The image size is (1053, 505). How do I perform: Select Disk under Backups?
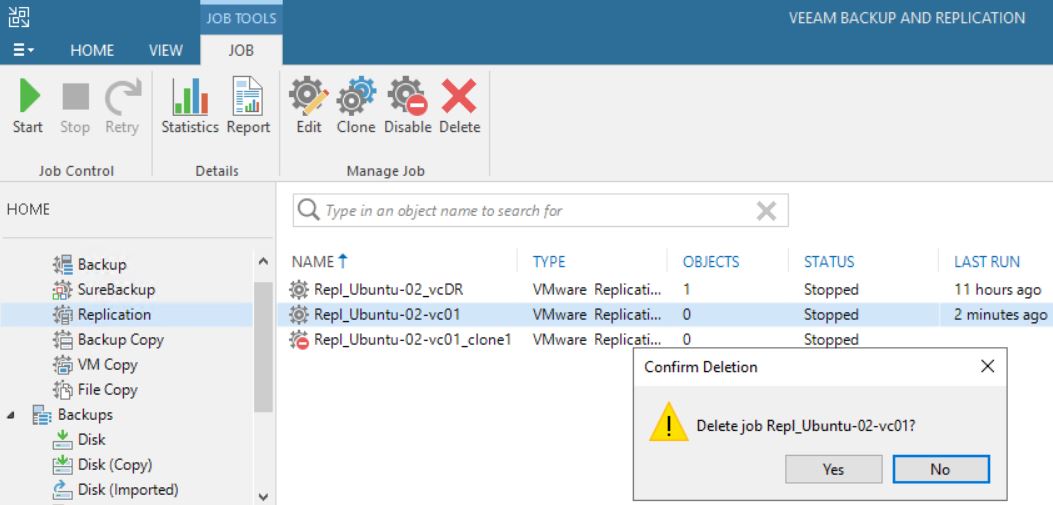[x=91, y=439]
